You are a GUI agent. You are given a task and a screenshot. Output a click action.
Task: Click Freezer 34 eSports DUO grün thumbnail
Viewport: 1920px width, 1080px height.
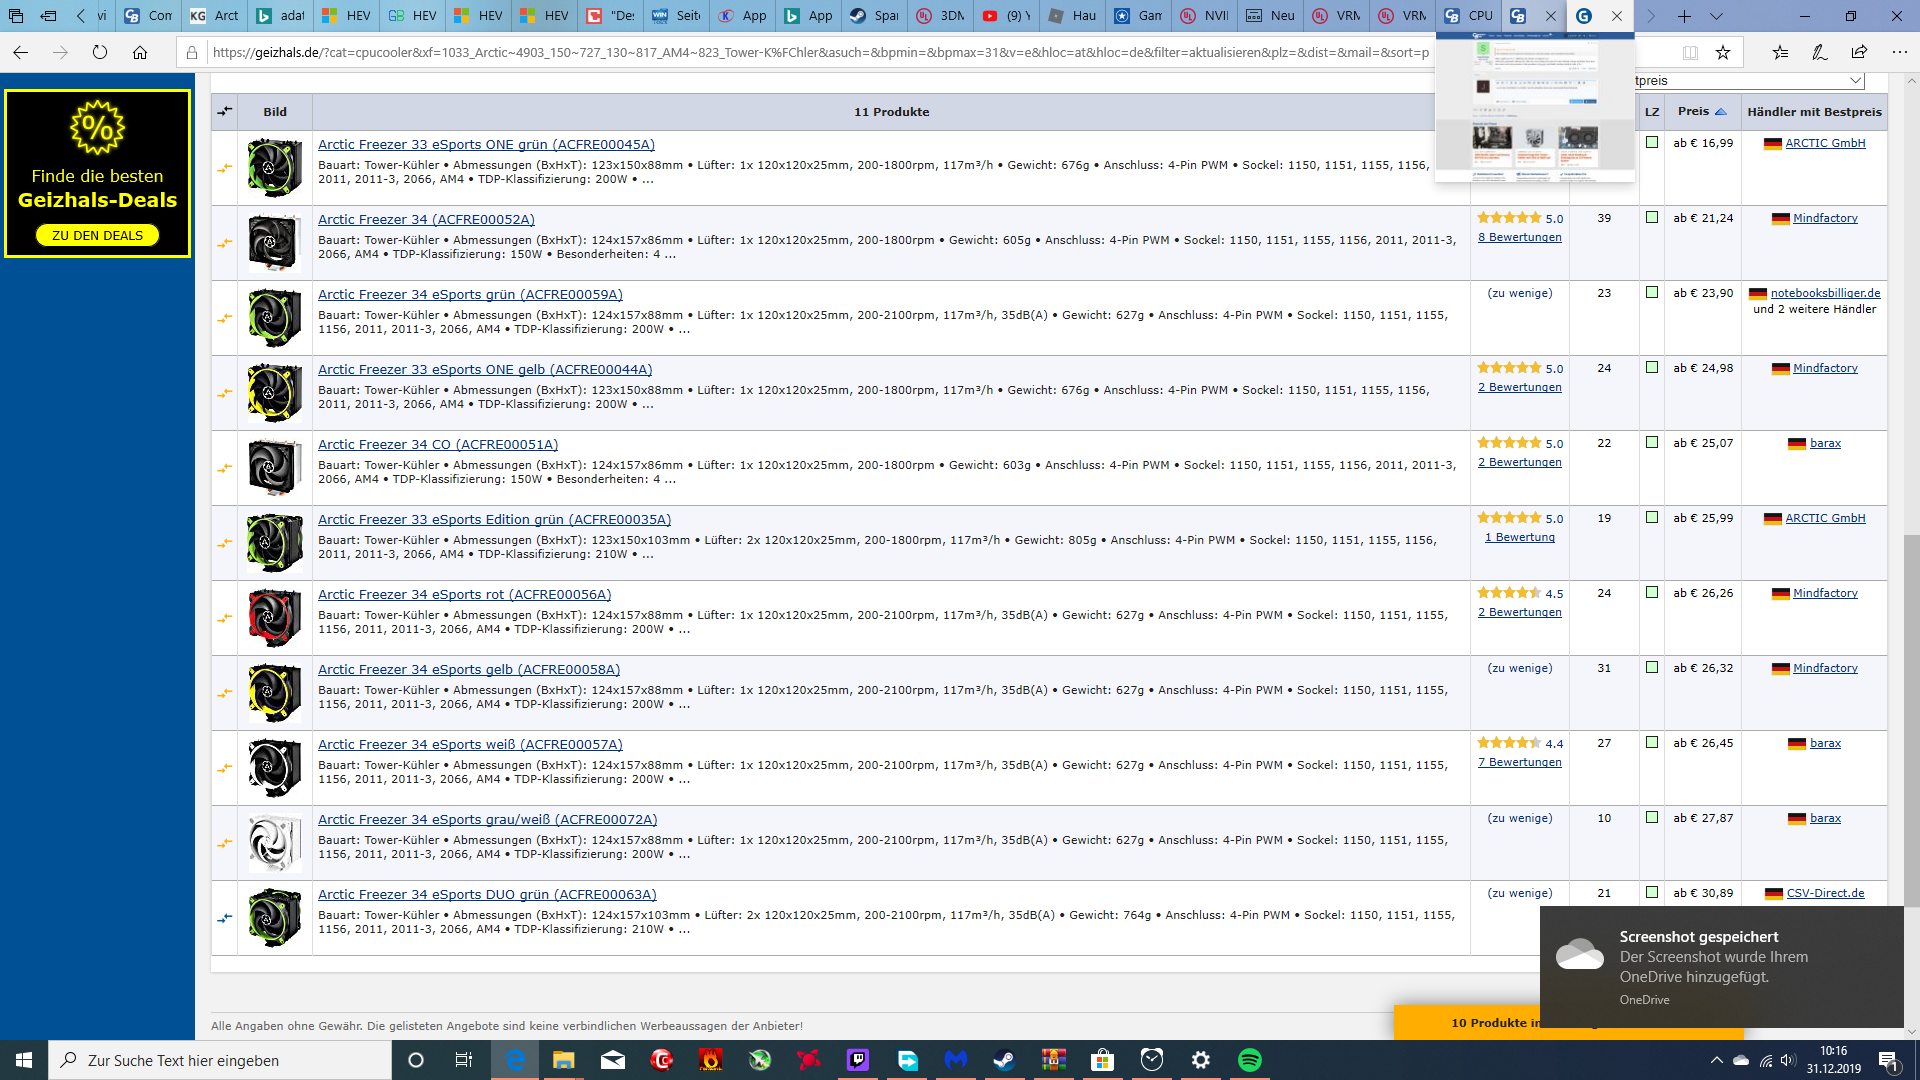click(x=274, y=917)
